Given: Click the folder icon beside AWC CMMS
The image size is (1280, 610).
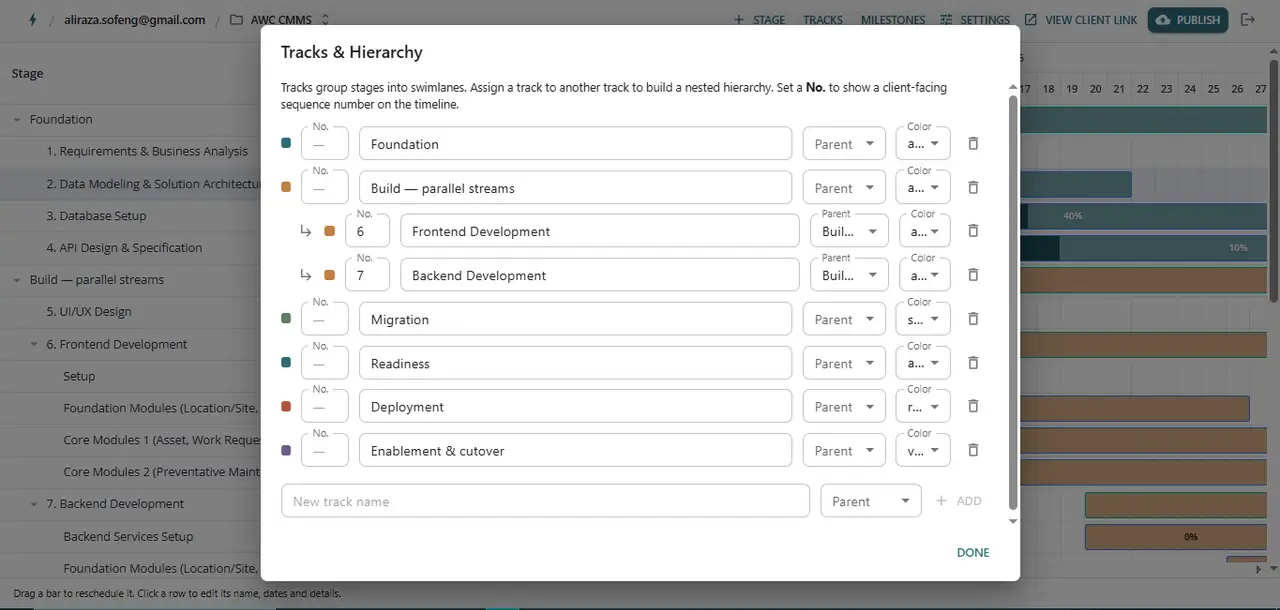Looking at the screenshot, I should (x=236, y=20).
